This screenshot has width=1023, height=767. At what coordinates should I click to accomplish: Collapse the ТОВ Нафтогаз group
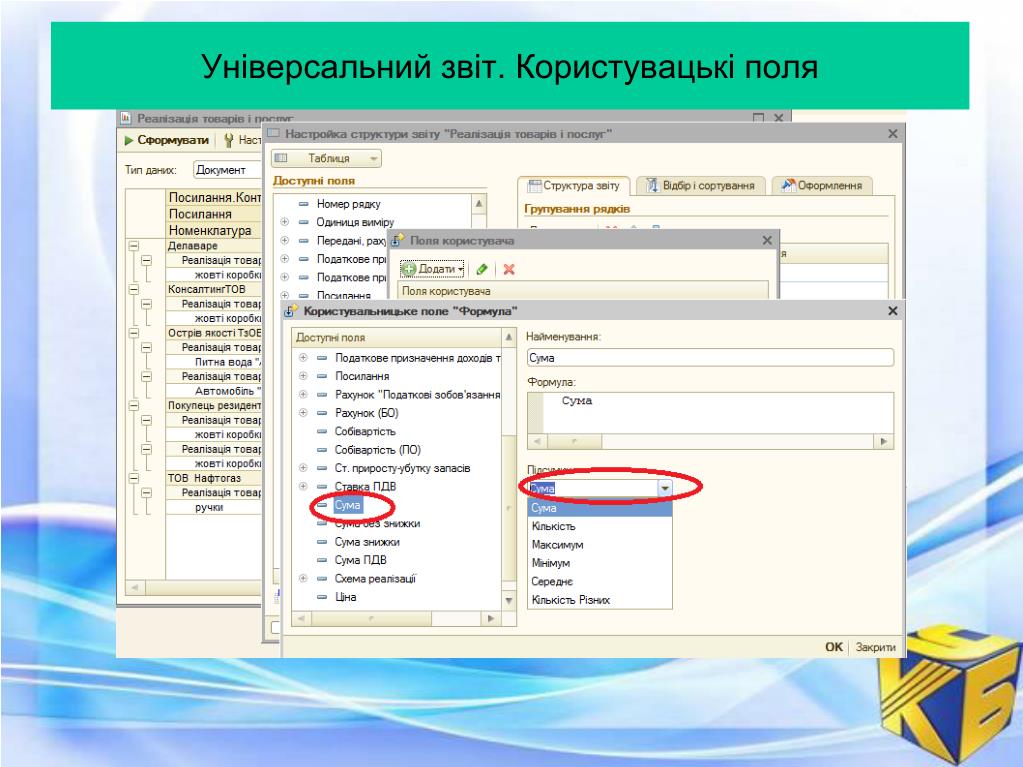pyautogui.click(x=134, y=478)
